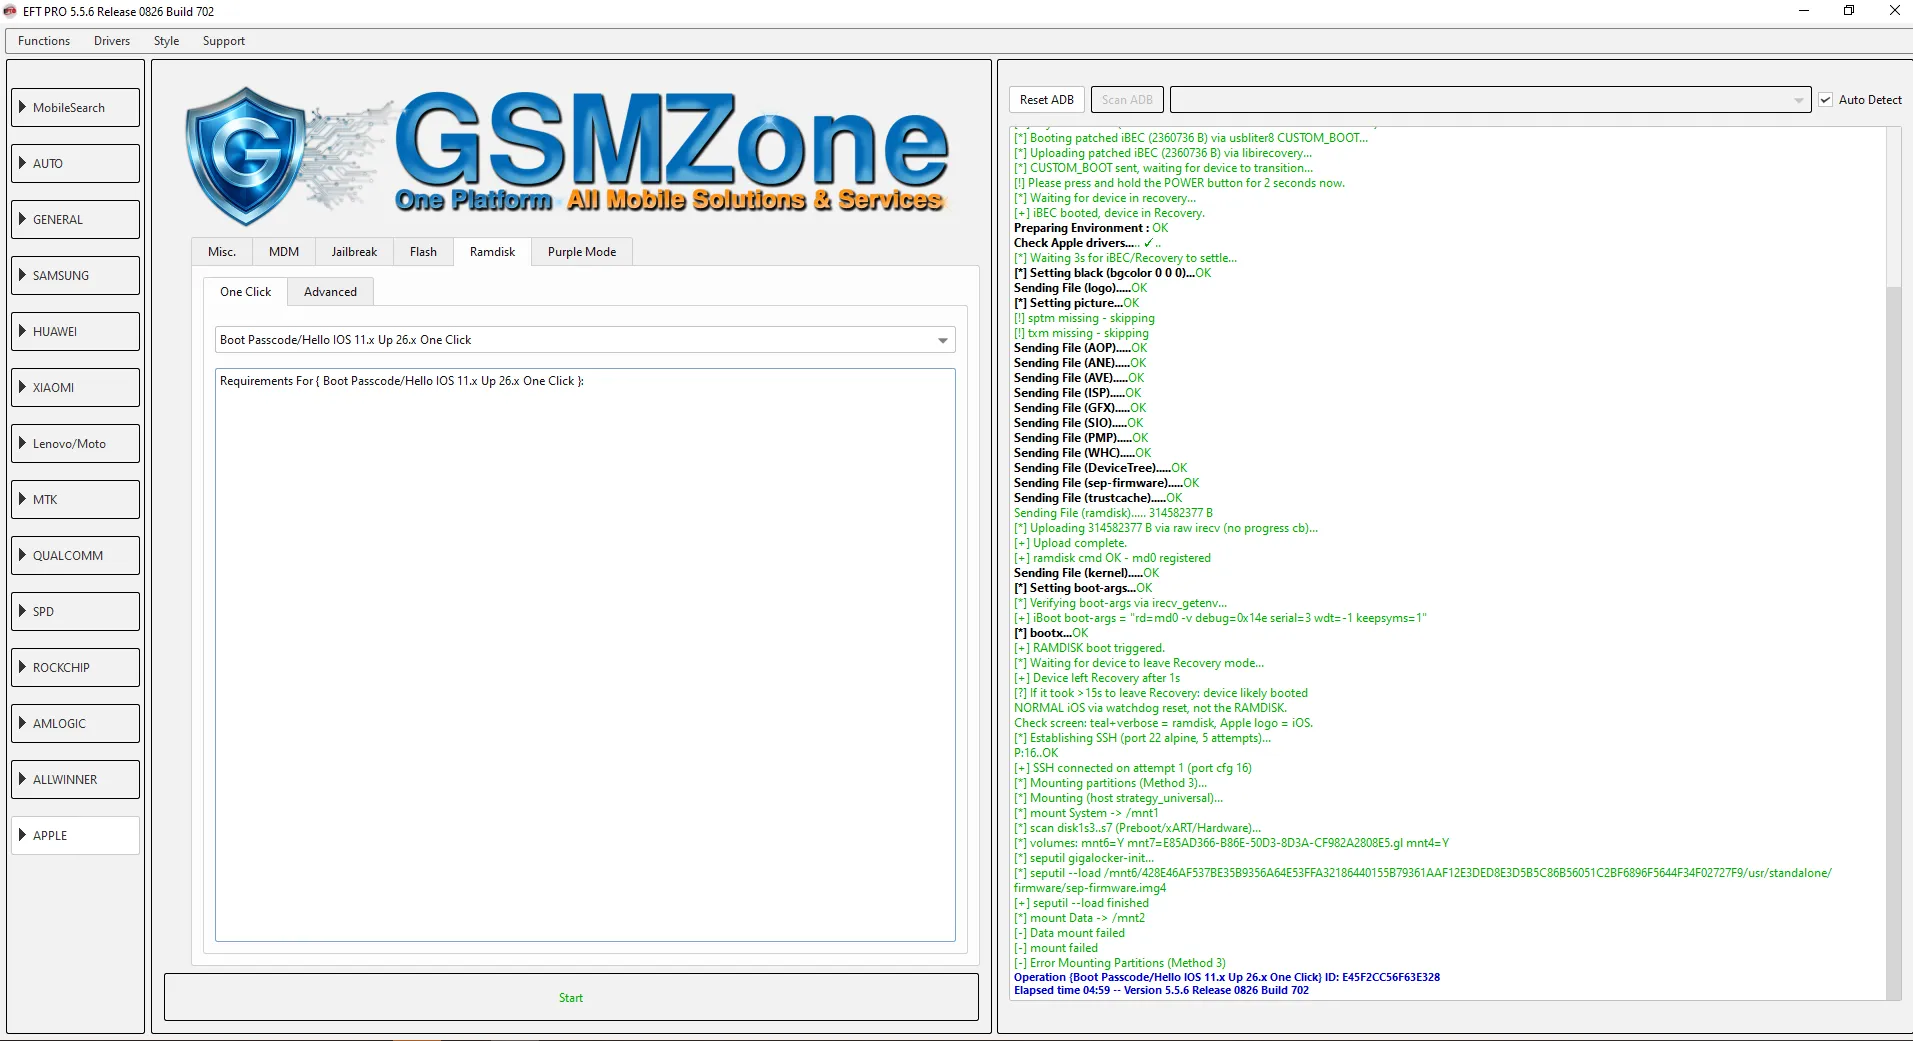Switch to the MDM tab
1913x1041 pixels.
tap(284, 252)
